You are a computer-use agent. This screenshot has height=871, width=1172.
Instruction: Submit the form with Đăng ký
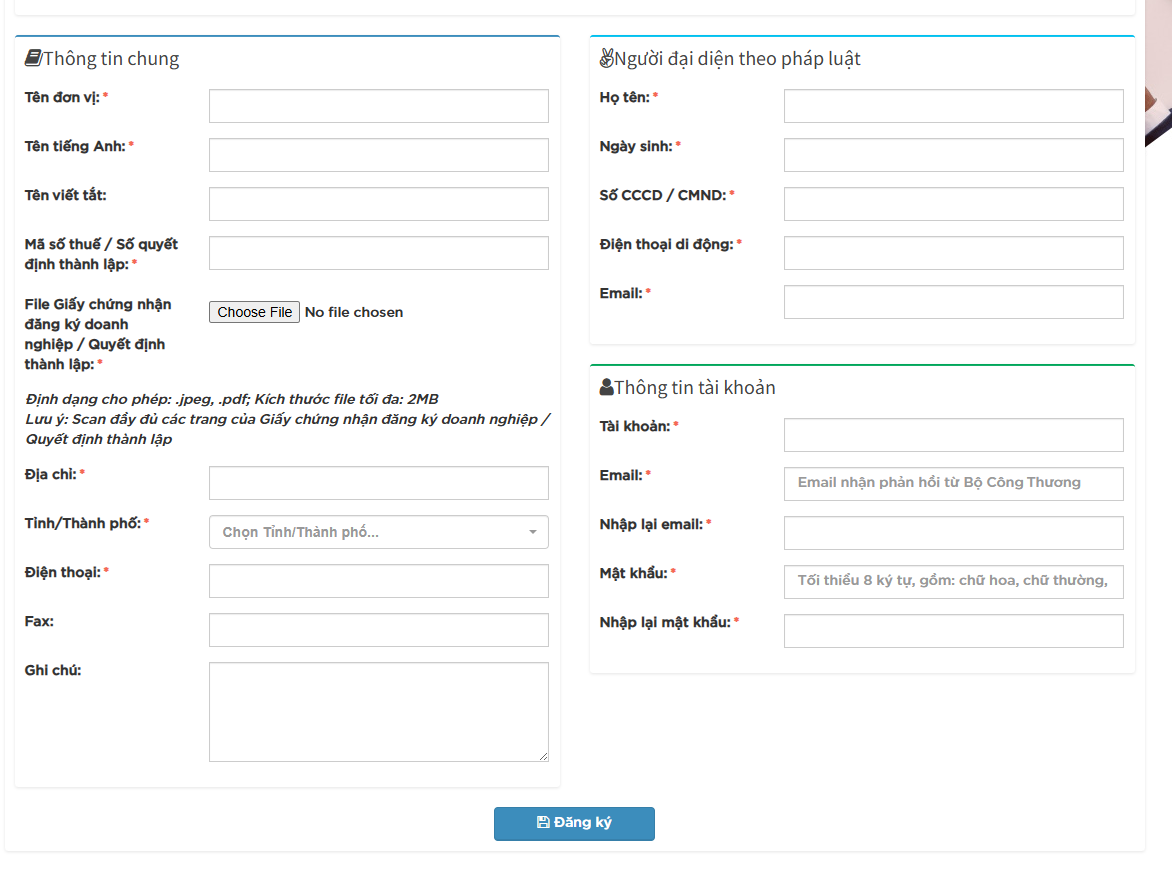574,823
